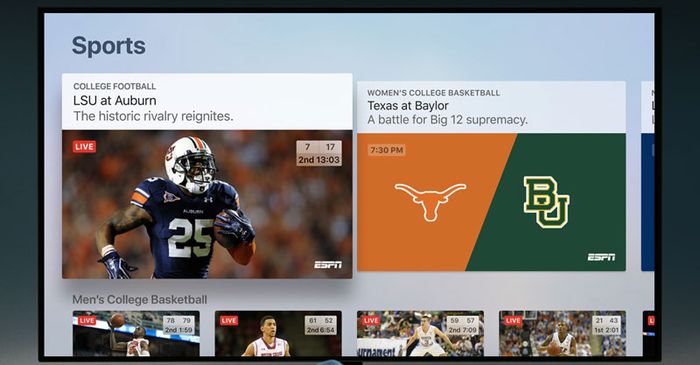
Task: Open basketball game with 78–79 score
Action: pyautogui.click(x=136, y=333)
